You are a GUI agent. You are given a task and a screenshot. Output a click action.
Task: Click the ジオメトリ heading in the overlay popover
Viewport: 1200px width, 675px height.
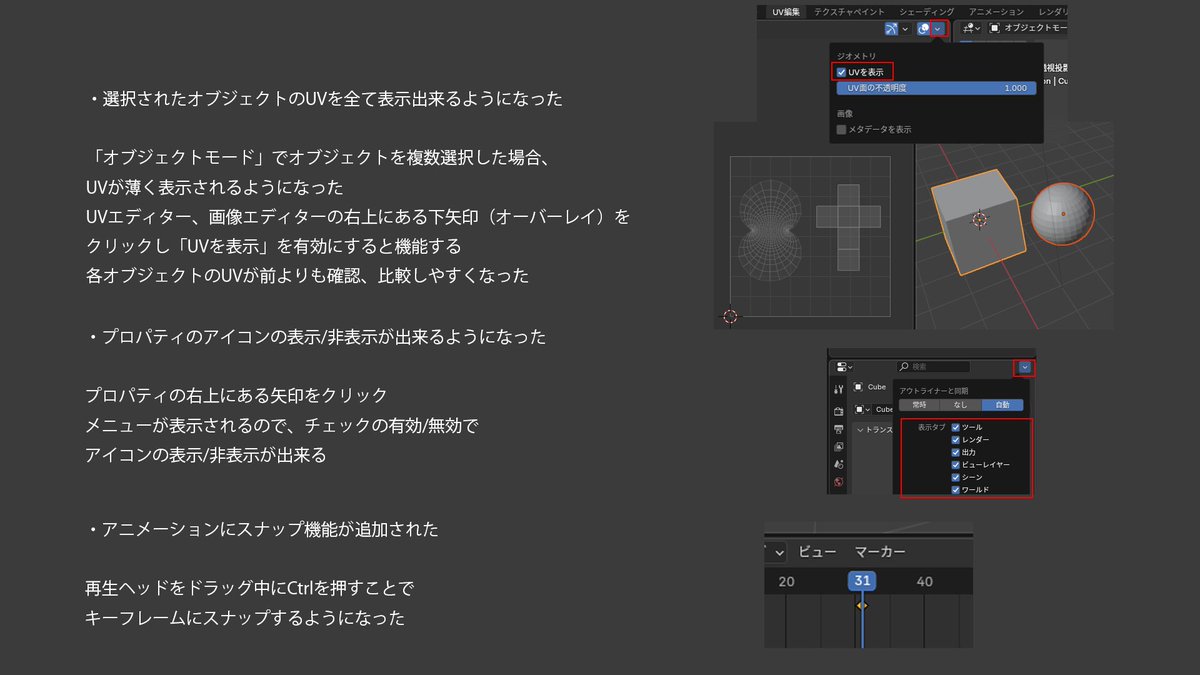[x=856, y=56]
